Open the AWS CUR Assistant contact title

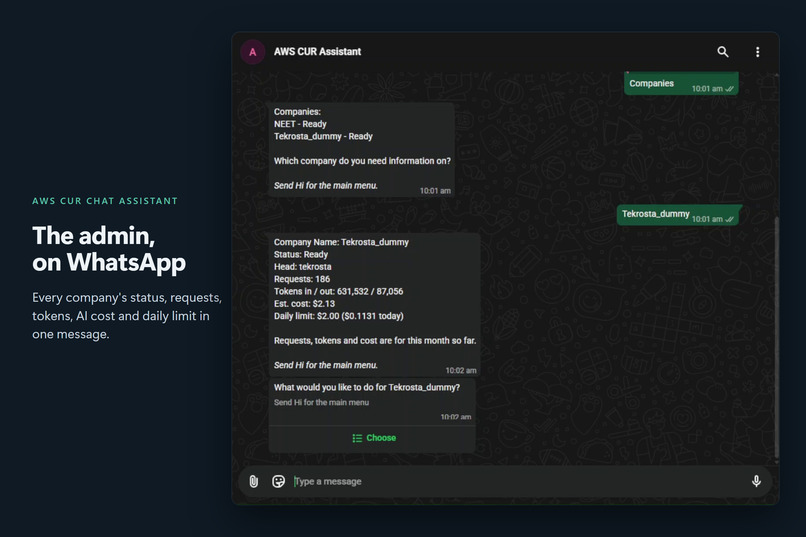click(x=317, y=52)
